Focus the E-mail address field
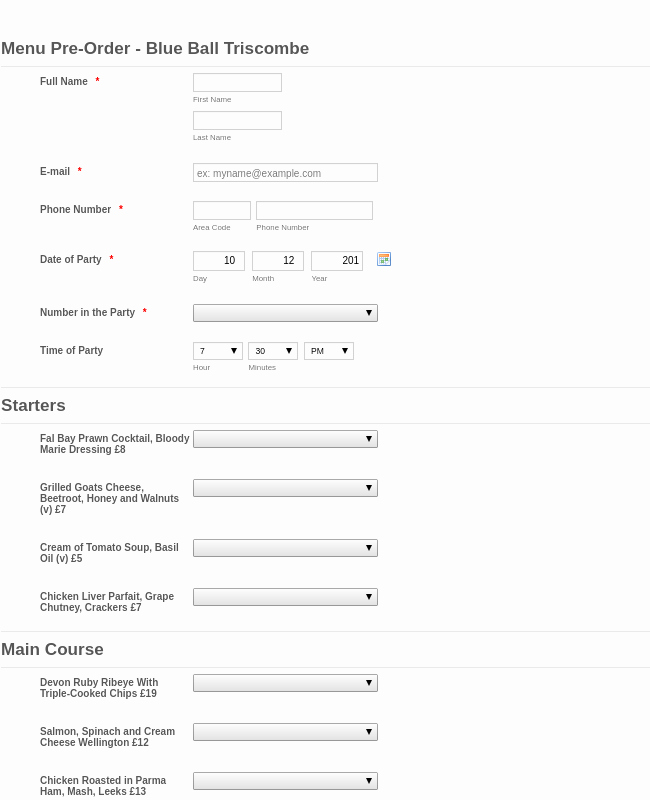 (x=285, y=172)
